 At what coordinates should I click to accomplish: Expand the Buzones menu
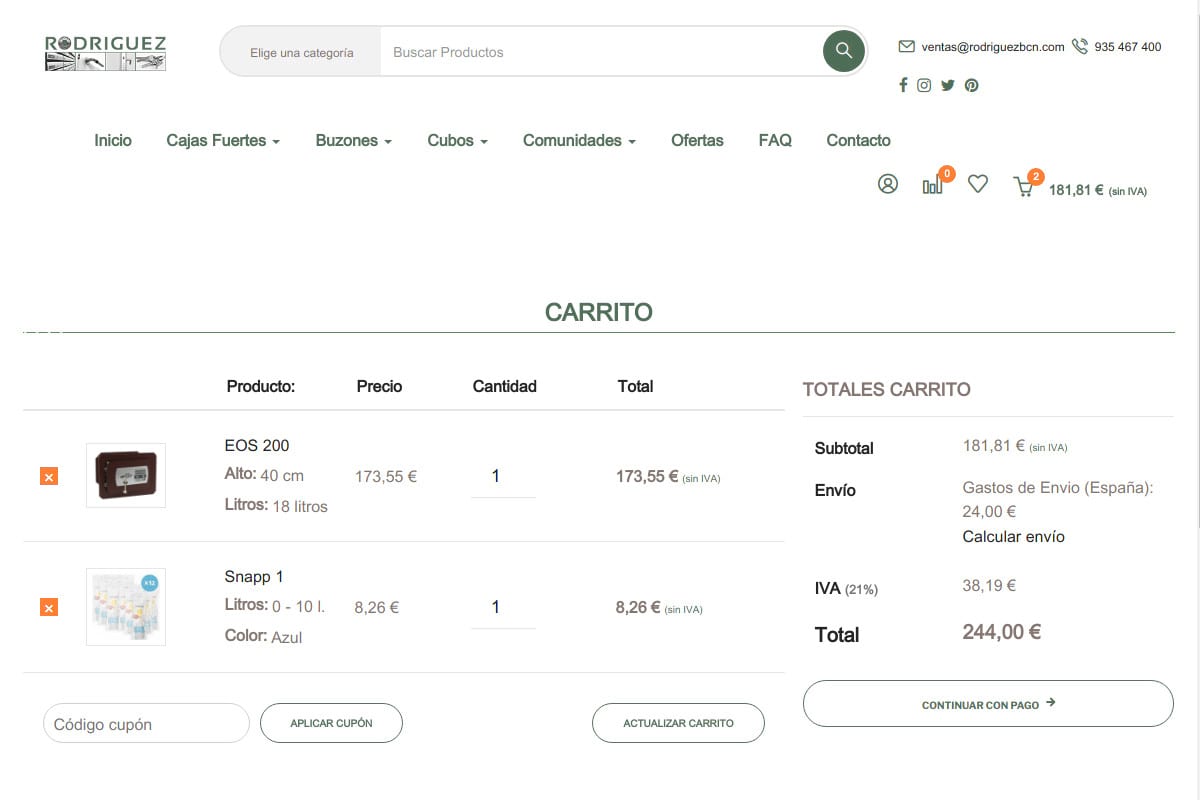(x=354, y=141)
